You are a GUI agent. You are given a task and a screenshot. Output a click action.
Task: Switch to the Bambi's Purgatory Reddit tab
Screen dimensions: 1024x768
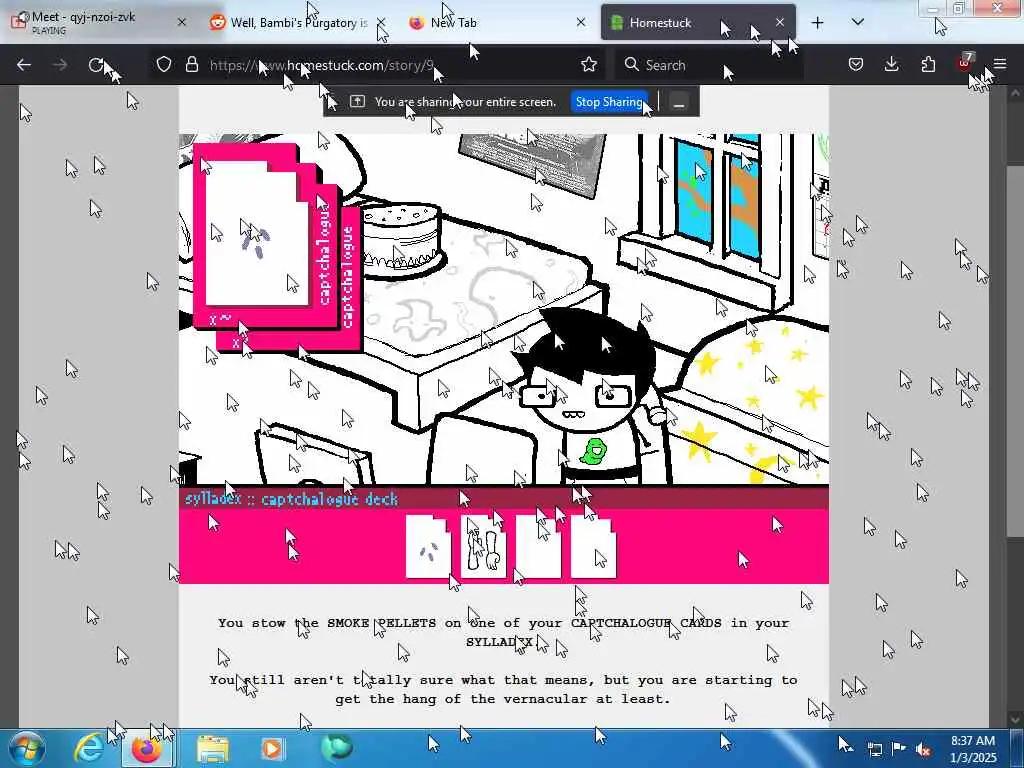point(290,23)
